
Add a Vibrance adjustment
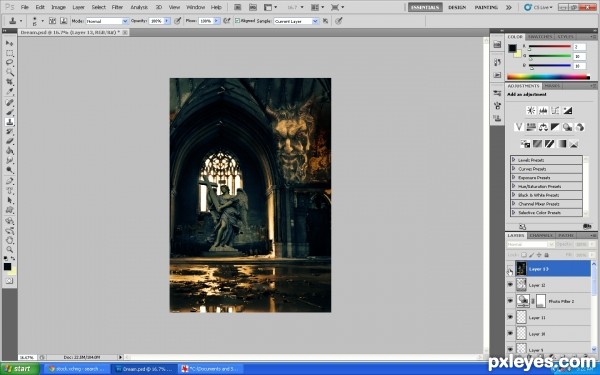[x=519, y=127]
